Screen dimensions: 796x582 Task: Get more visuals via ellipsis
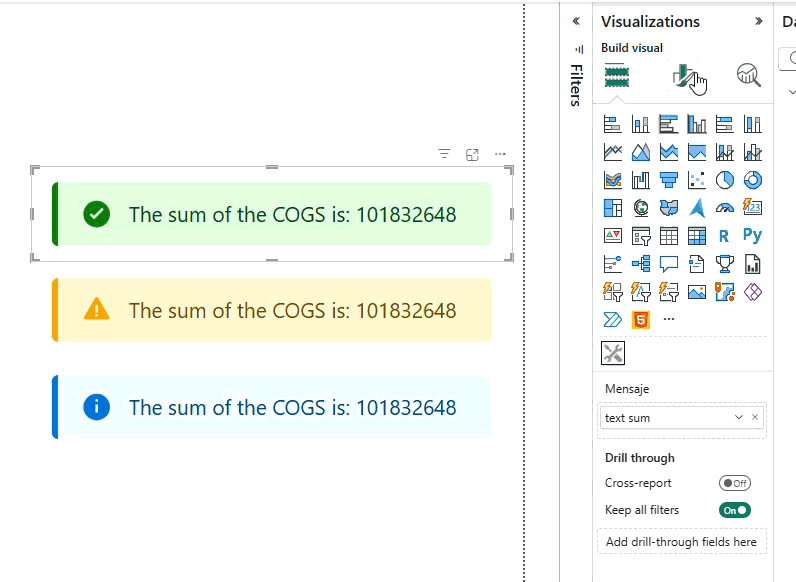click(x=669, y=320)
